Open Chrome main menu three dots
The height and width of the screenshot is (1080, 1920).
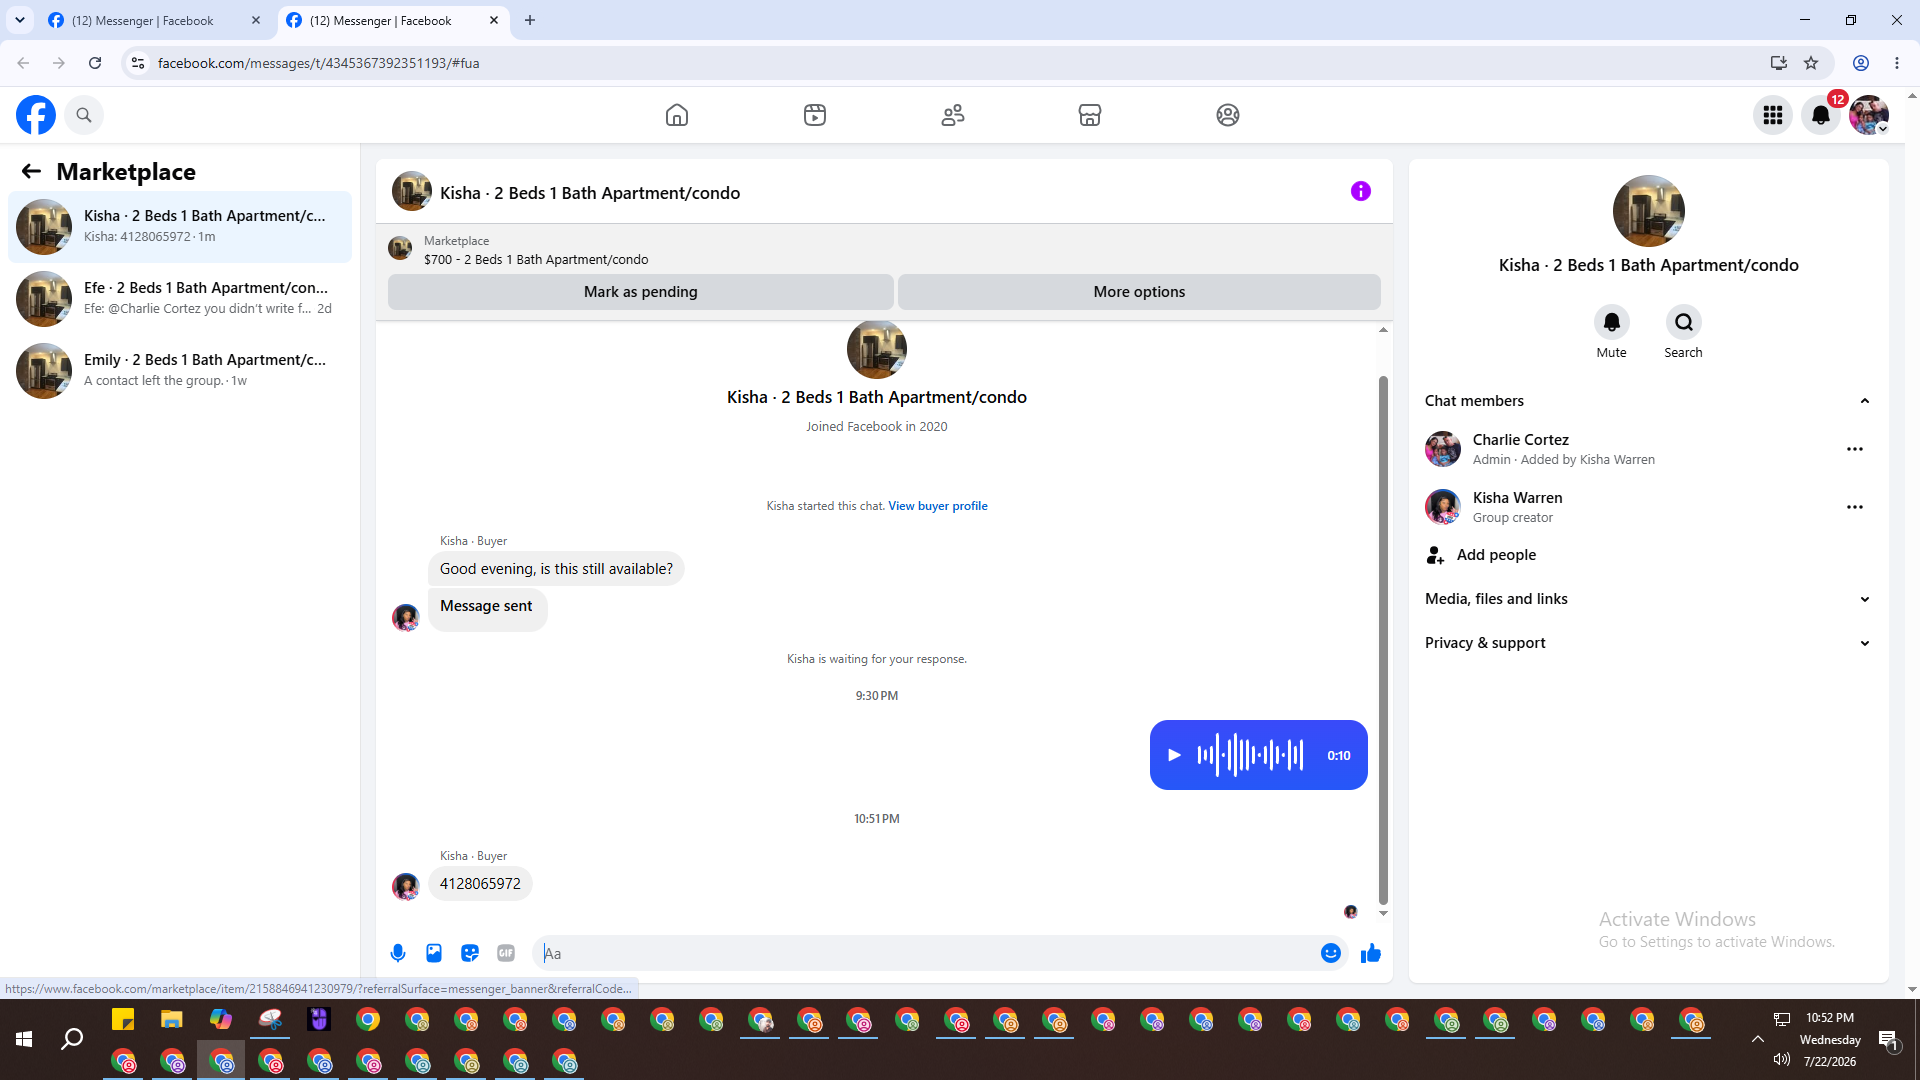click(x=1897, y=63)
